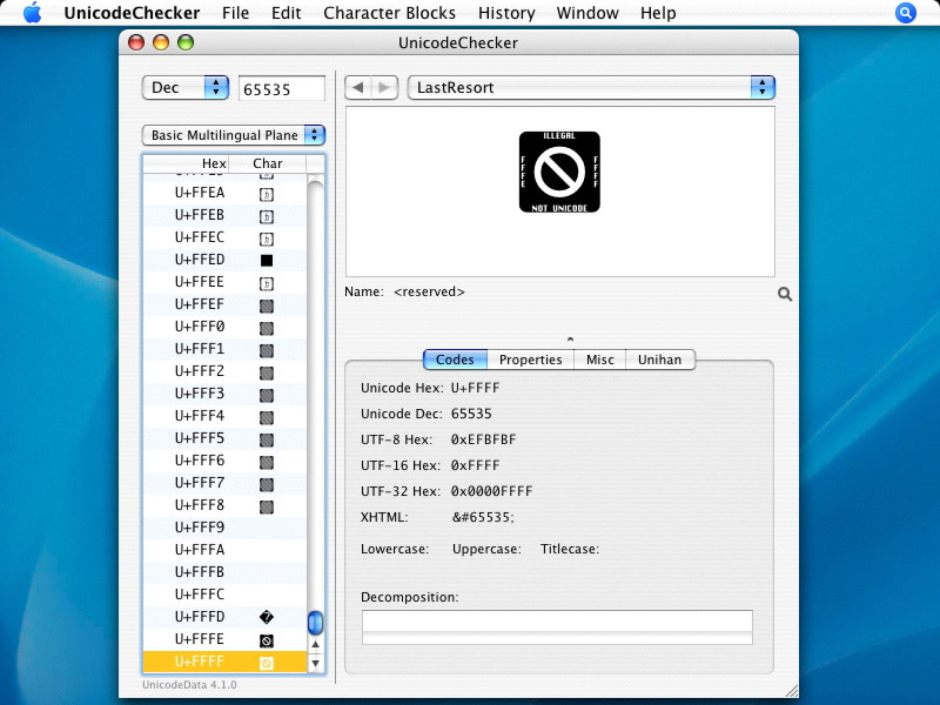Select the U+FFF4 row
The width and height of the screenshot is (940, 705).
tap(225, 416)
